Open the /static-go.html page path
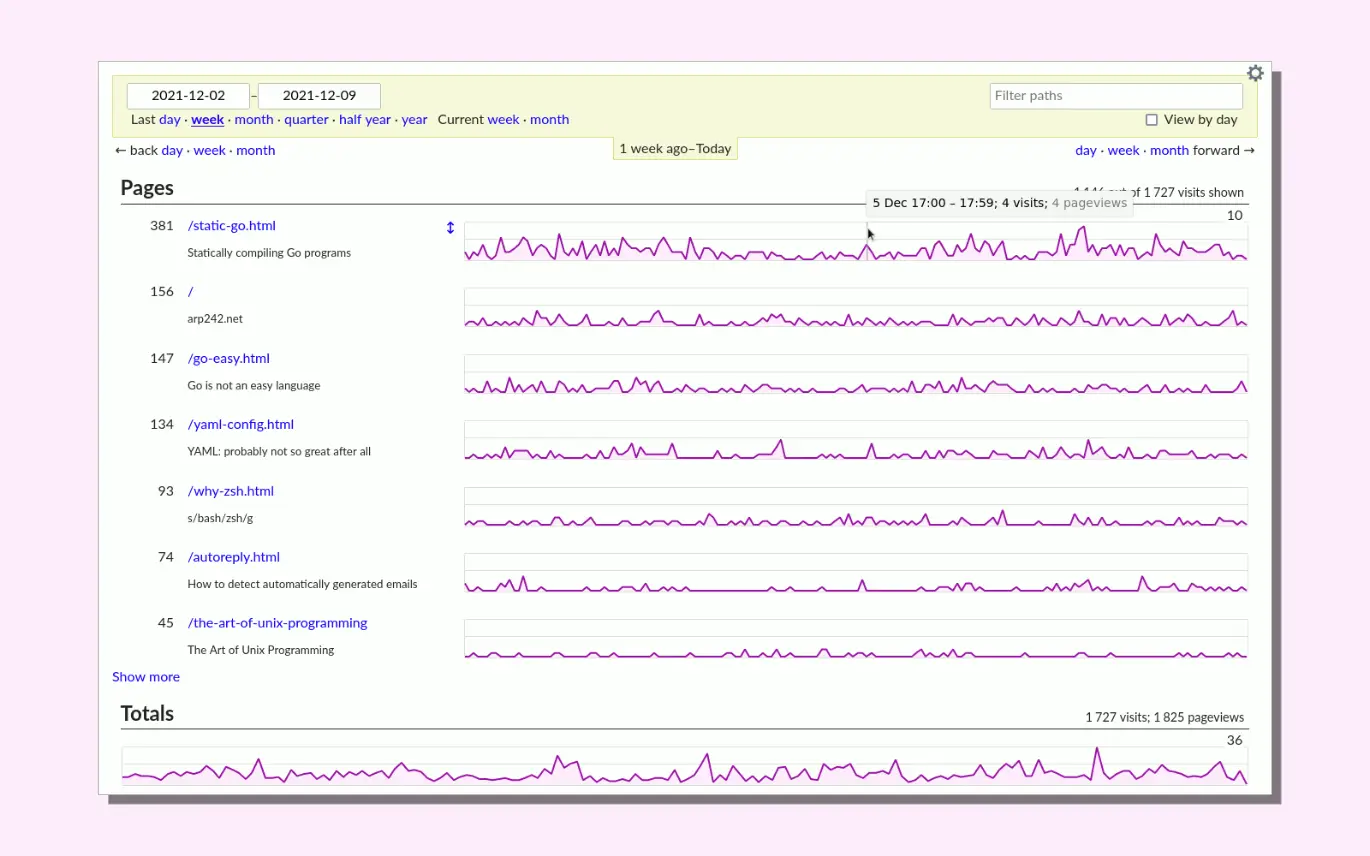 point(231,226)
